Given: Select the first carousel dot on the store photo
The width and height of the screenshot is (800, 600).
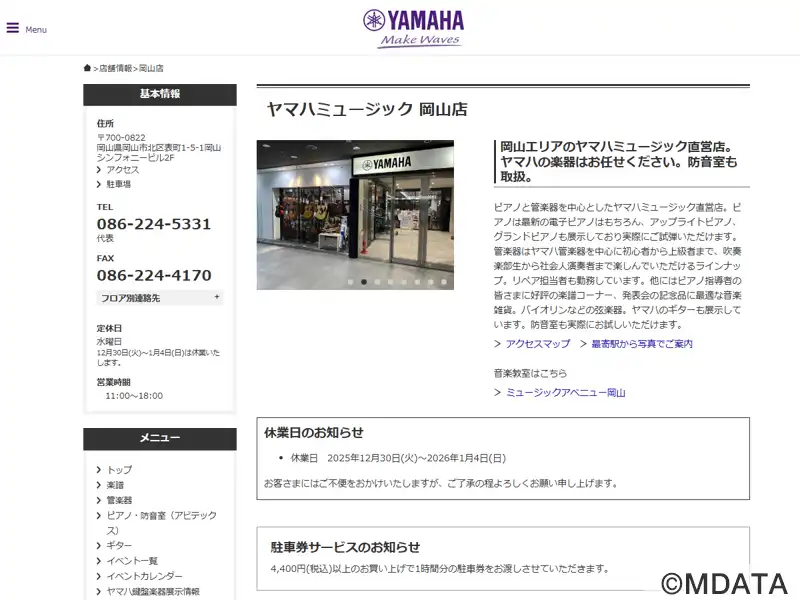Looking at the screenshot, I should point(350,282).
